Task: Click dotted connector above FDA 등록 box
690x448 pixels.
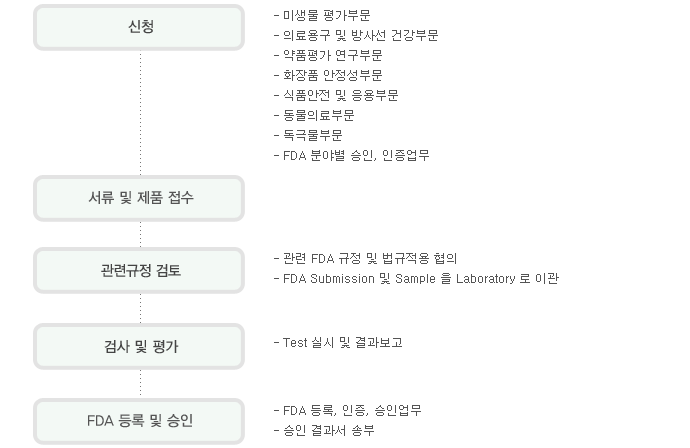Action: click(x=140, y=384)
